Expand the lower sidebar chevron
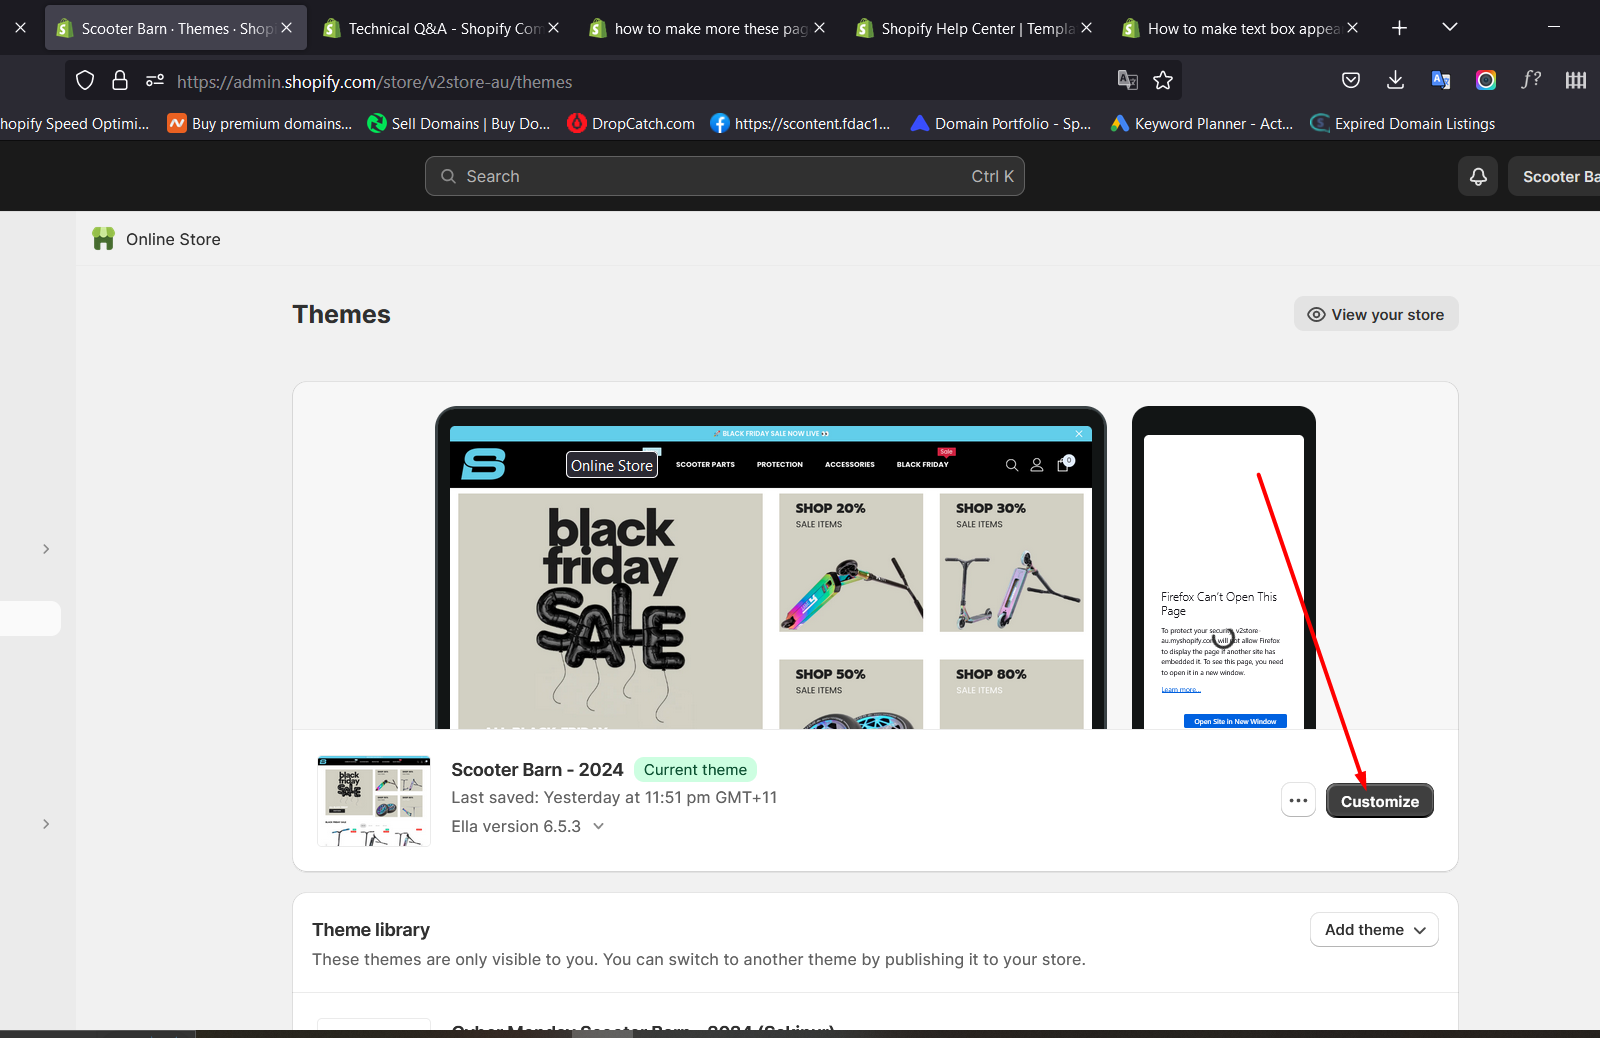The height and width of the screenshot is (1038, 1600). (46, 824)
